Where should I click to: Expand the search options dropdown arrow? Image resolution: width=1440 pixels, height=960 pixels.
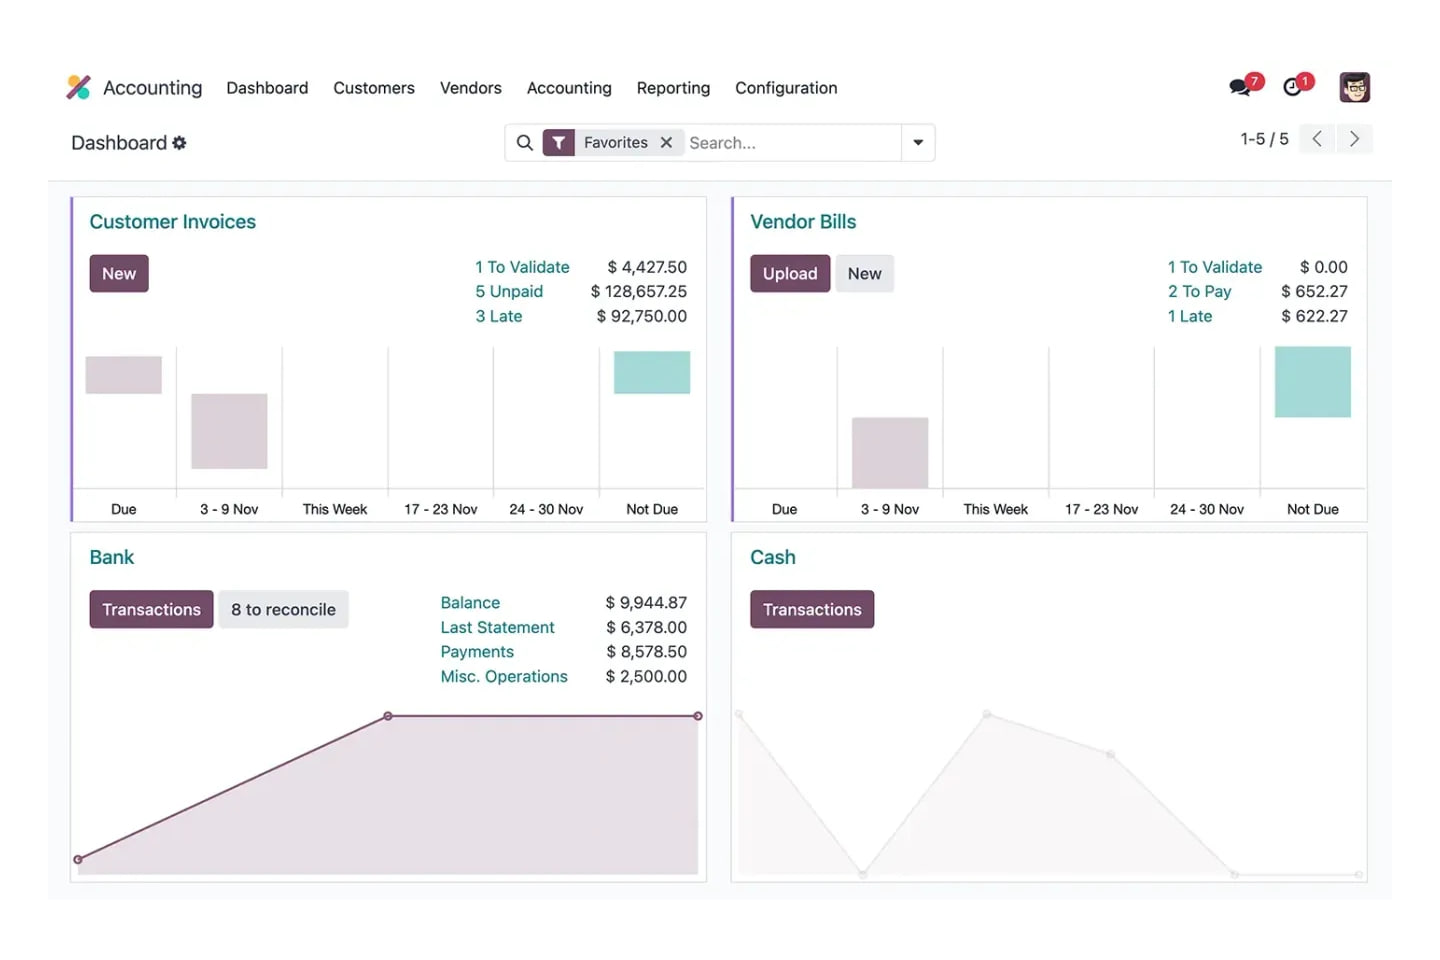(x=918, y=143)
